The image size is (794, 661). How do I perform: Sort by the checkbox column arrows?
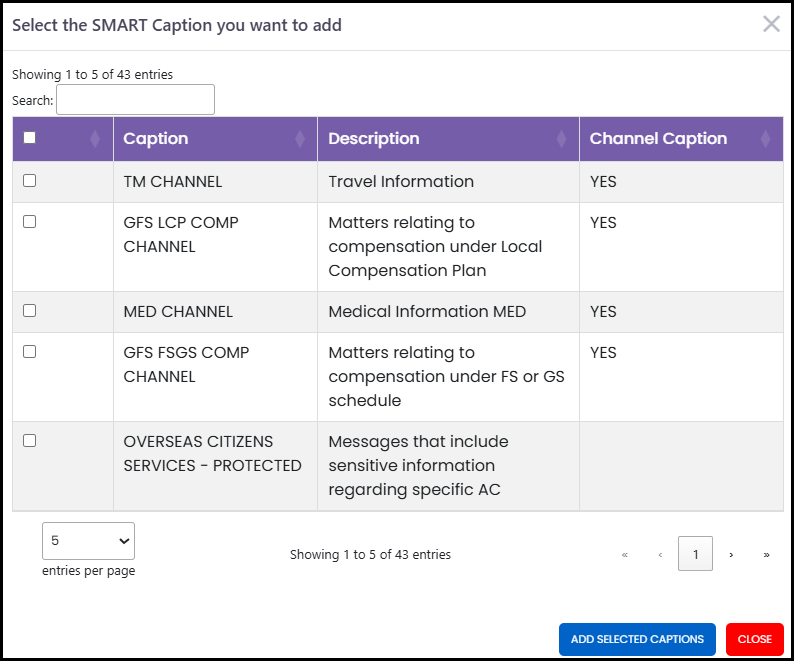[95, 139]
